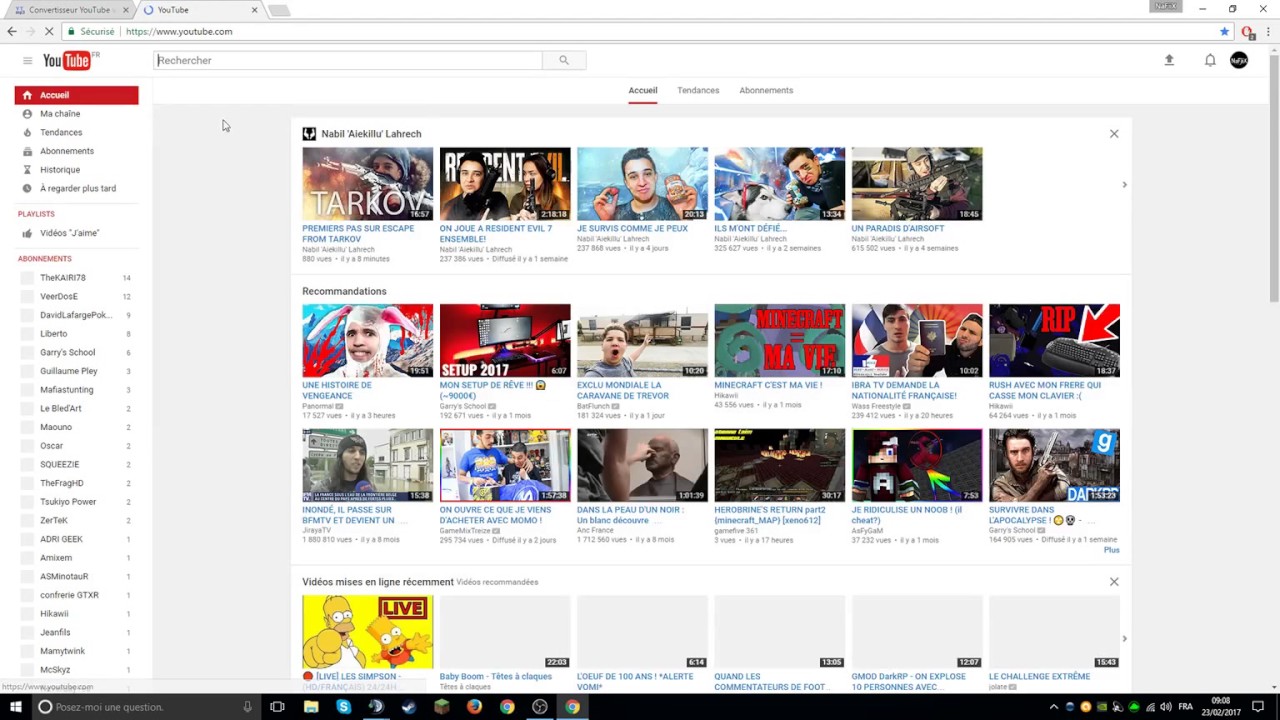This screenshot has height=720, width=1280.
Task: Expand recommendations with Plus link
Action: pos(1111,550)
